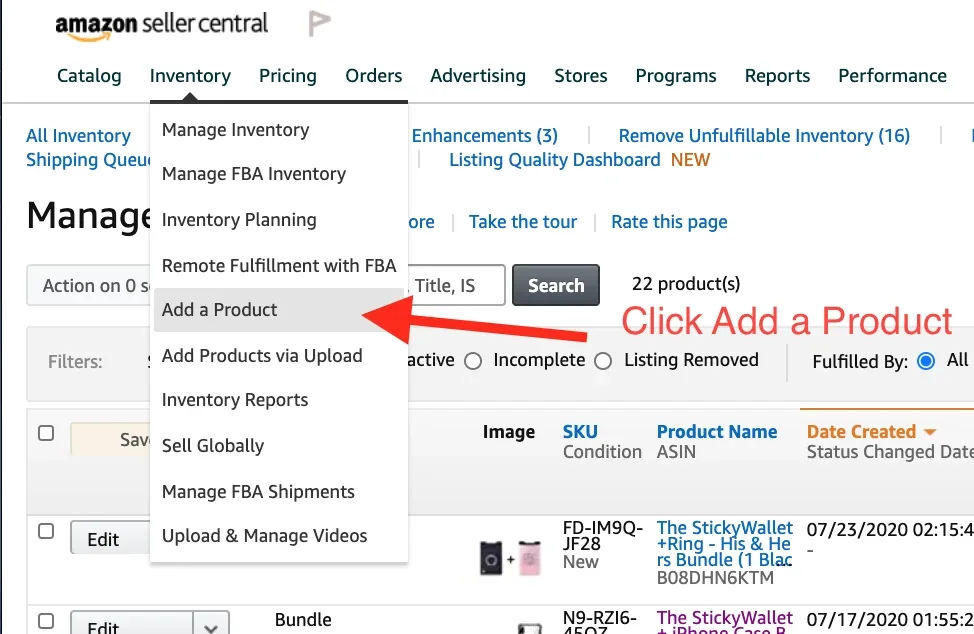Image resolution: width=974 pixels, height=634 pixels.
Task: Open the His & Hers Bundle product thumbnail
Action: coord(510,558)
